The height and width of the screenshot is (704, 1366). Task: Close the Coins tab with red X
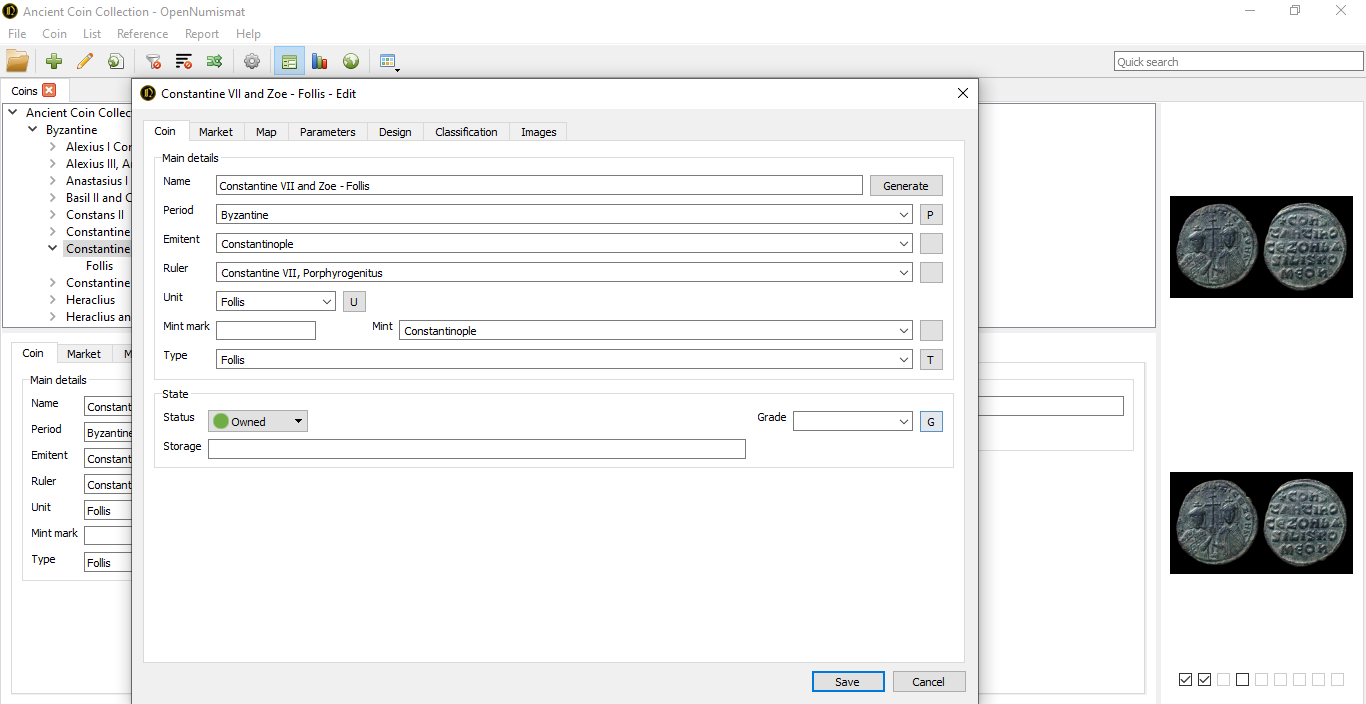[49, 90]
